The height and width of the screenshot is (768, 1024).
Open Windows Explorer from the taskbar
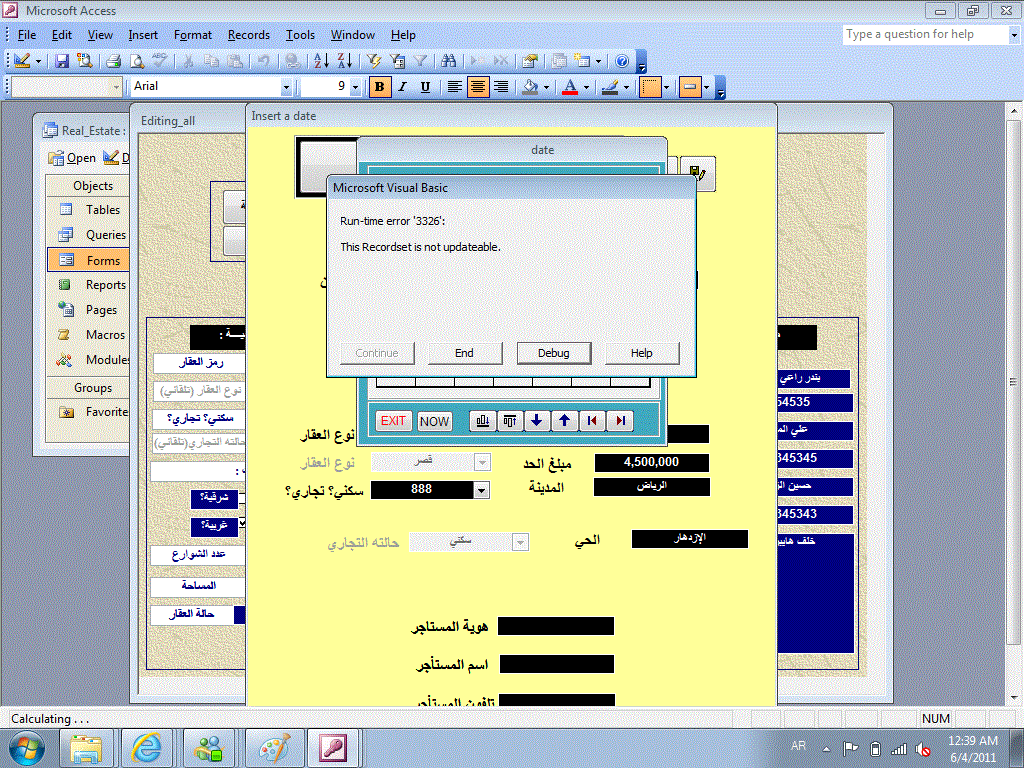(86, 748)
